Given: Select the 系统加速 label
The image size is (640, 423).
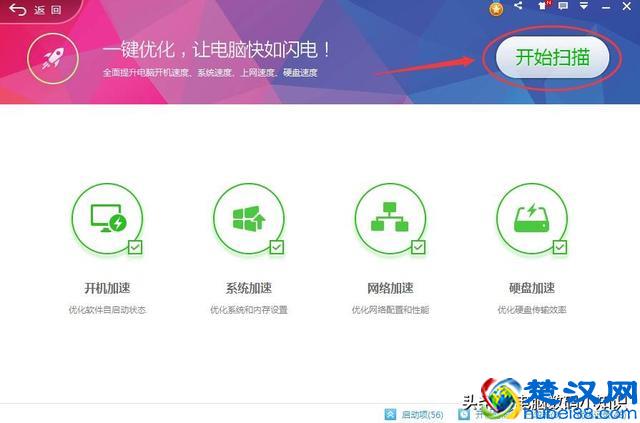Looking at the screenshot, I should (x=249, y=288).
